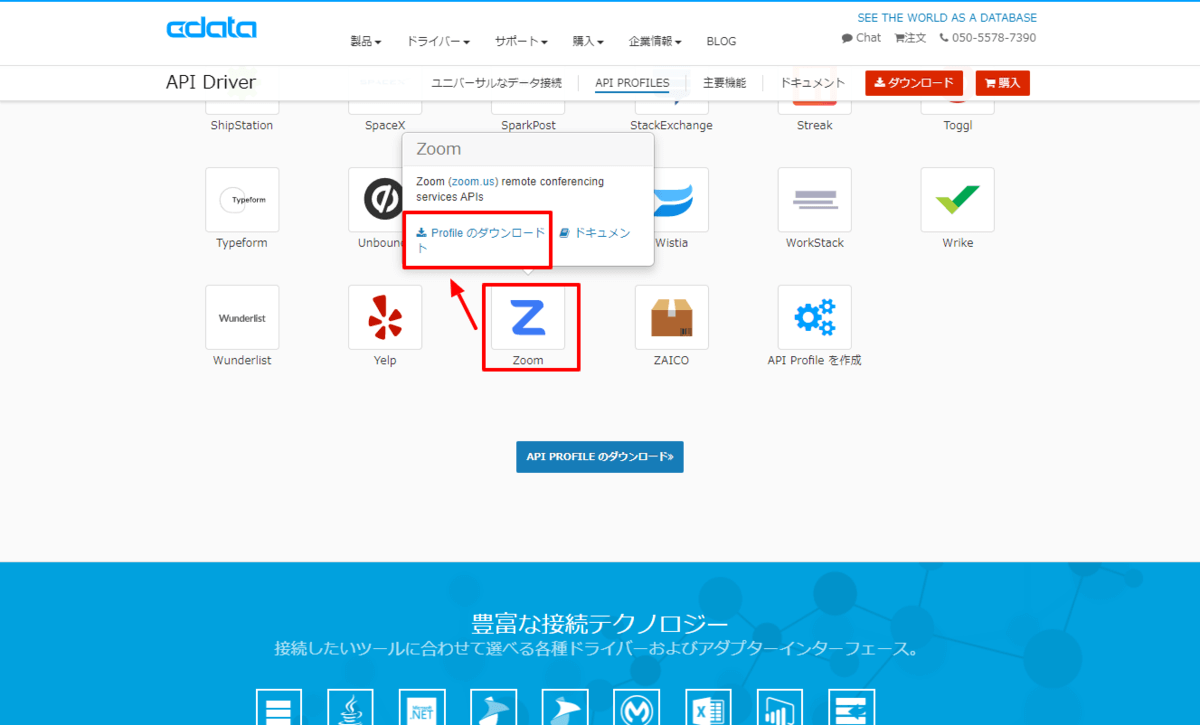Choose the MuleSoft icon in the technology row
The image size is (1200, 725).
[x=637, y=707]
